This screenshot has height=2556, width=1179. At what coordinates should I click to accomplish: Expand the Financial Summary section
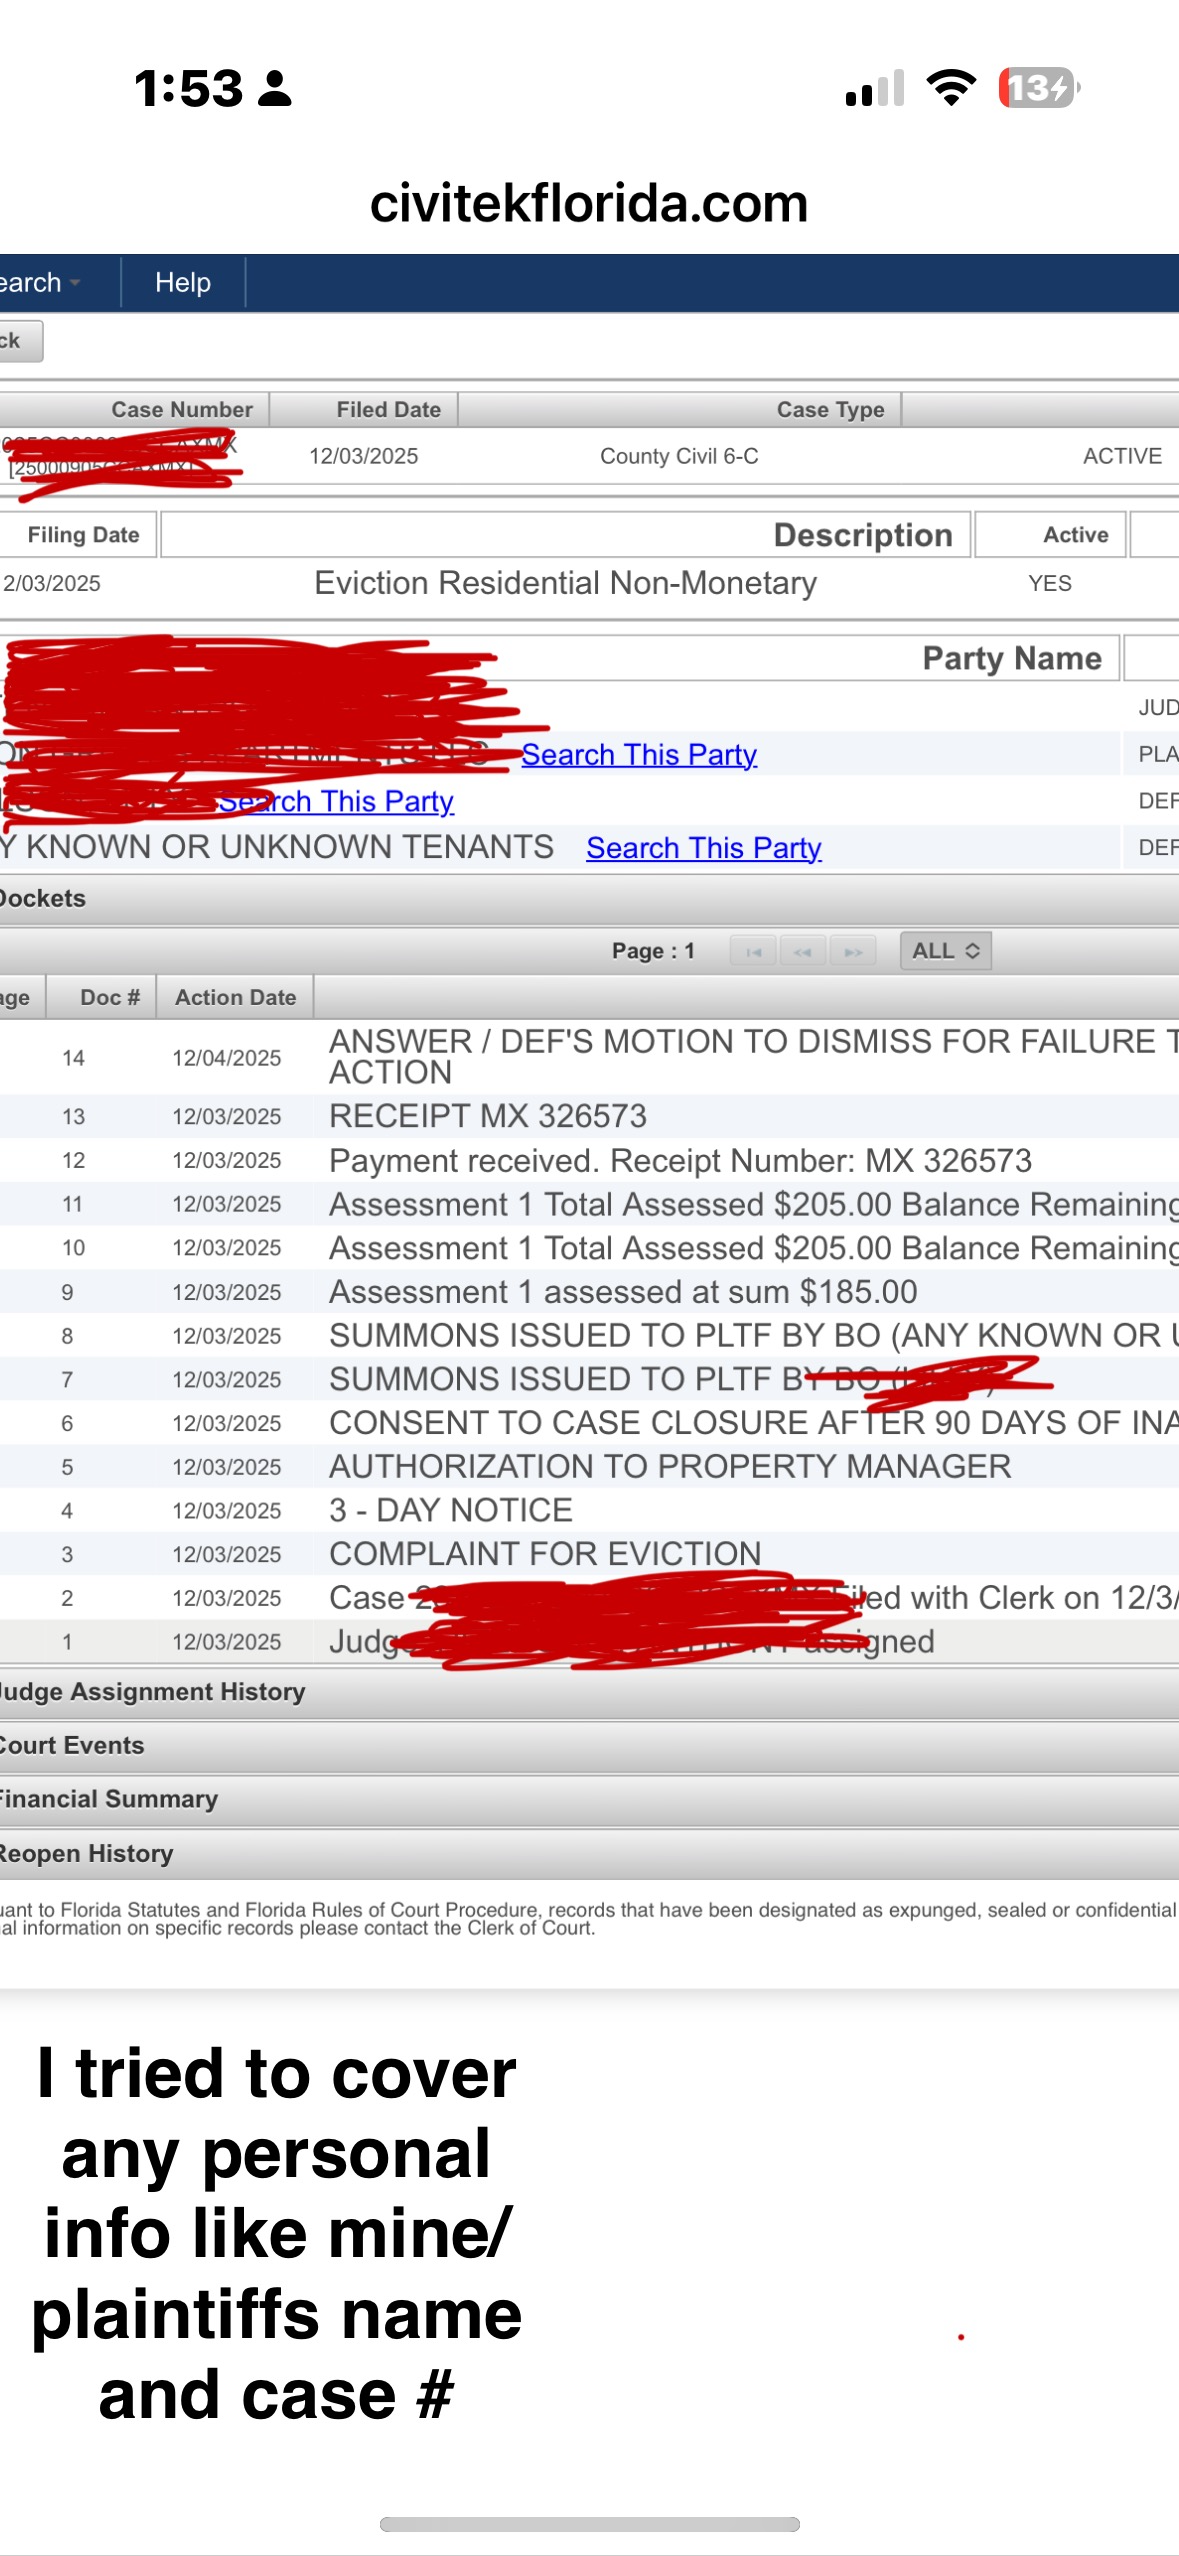pos(108,1800)
